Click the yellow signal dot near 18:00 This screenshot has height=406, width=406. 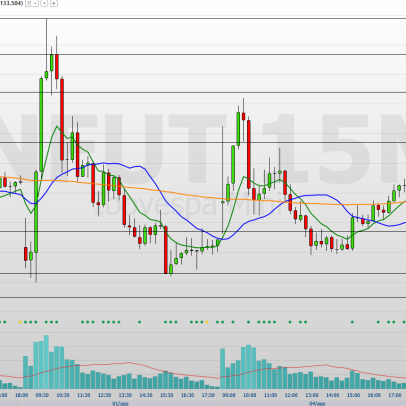pyautogui.click(x=20, y=322)
